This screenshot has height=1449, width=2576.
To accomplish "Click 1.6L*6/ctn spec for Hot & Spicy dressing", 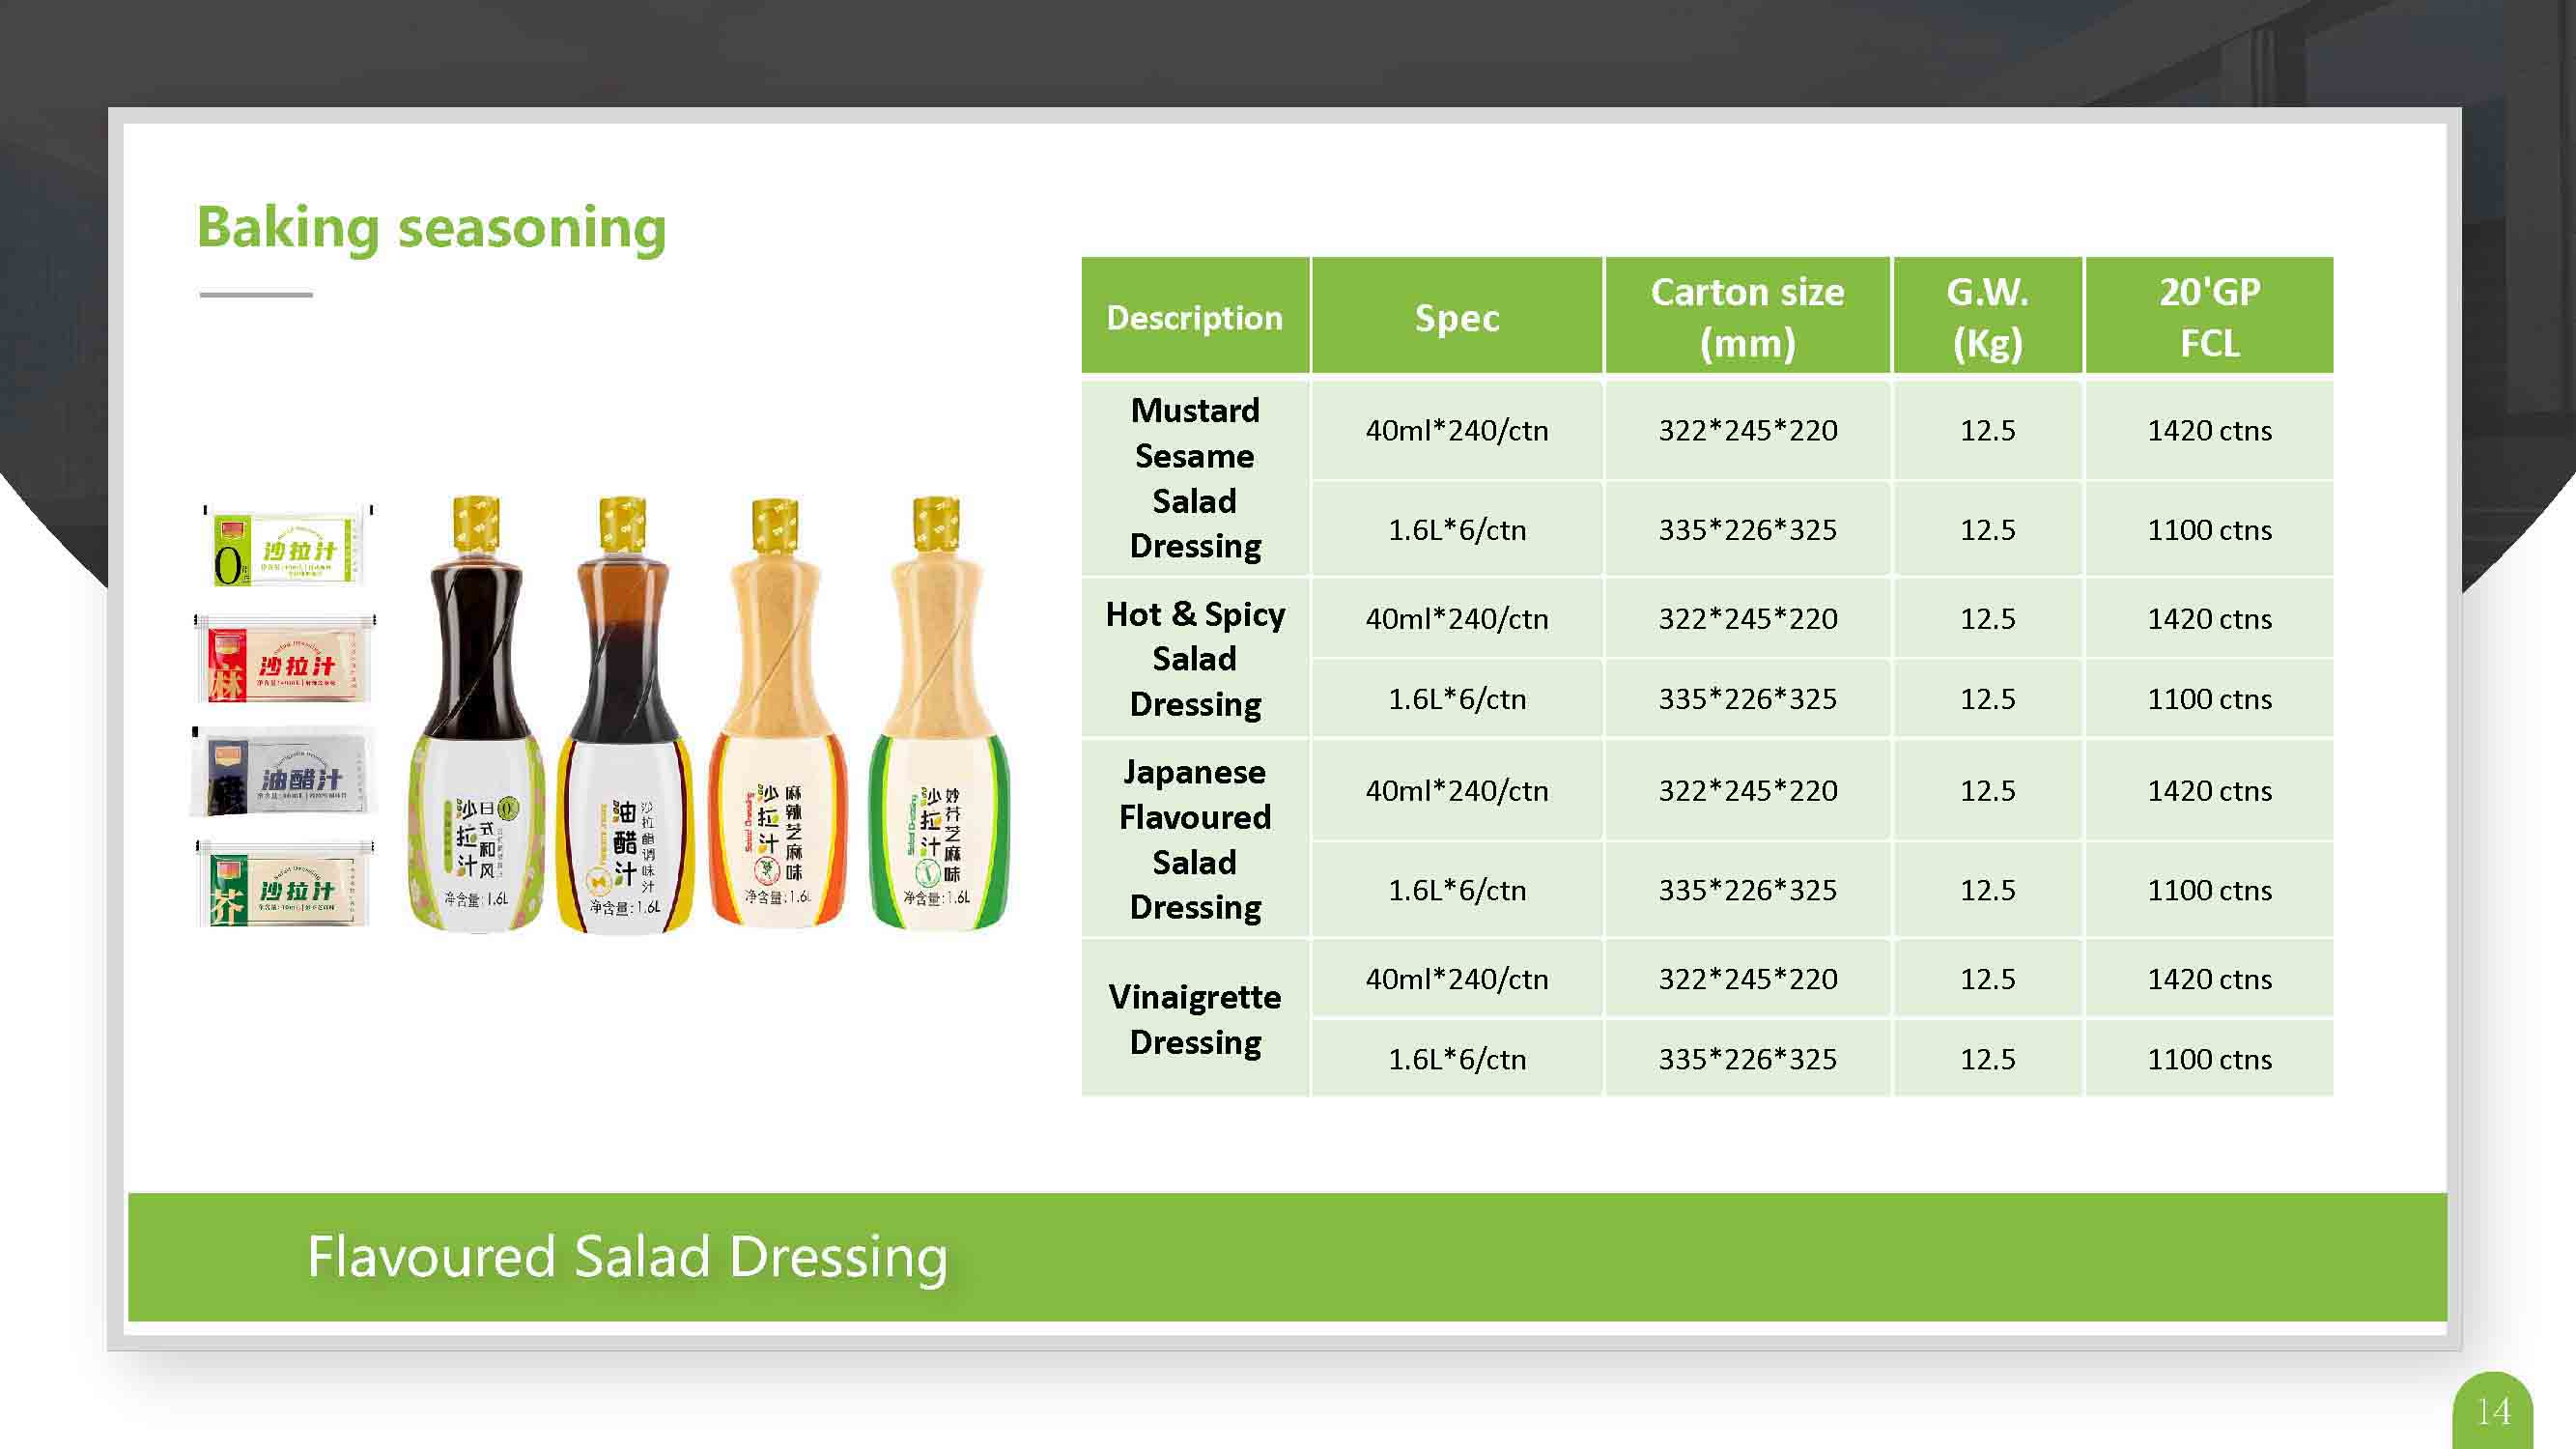I will [x=1457, y=698].
